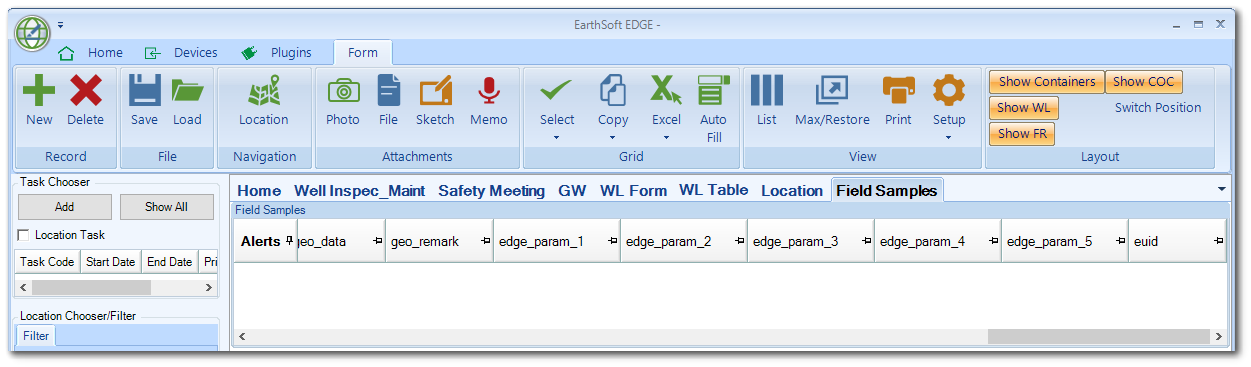The image size is (1251, 367).
Task: Switch to GW form tab
Action: (x=572, y=190)
